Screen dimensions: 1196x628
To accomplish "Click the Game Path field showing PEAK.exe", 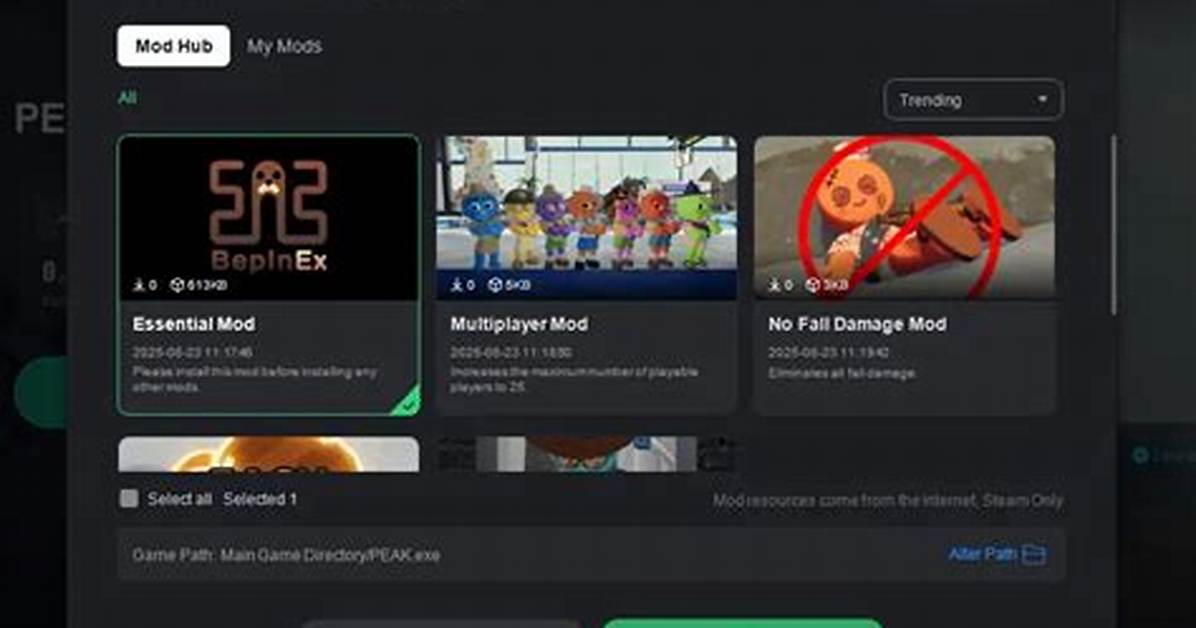I will [590, 555].
